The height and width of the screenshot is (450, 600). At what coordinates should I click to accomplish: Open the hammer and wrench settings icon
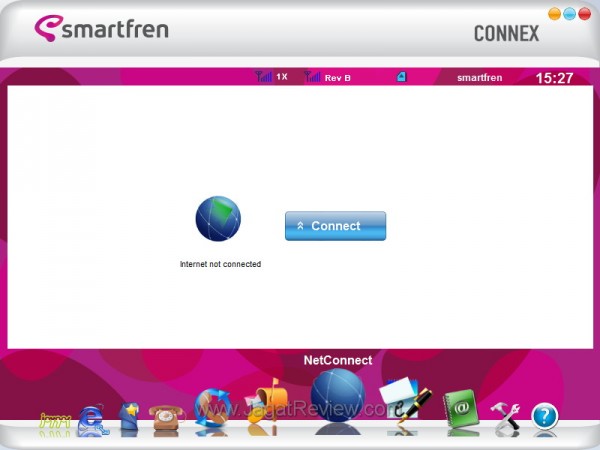click(505, 416)
